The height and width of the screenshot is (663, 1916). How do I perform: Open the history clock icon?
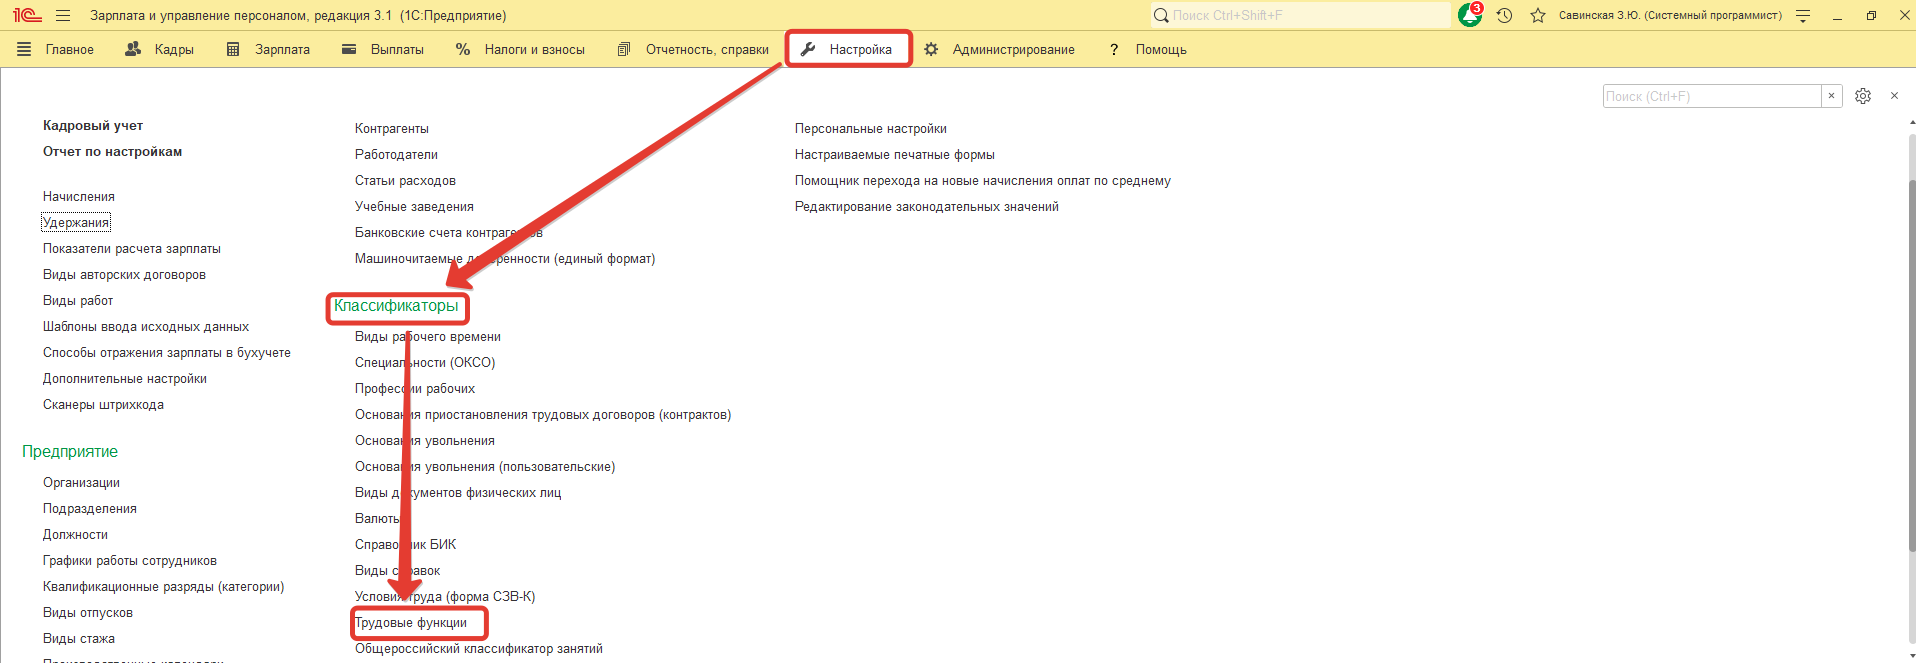pos(1504,15)
